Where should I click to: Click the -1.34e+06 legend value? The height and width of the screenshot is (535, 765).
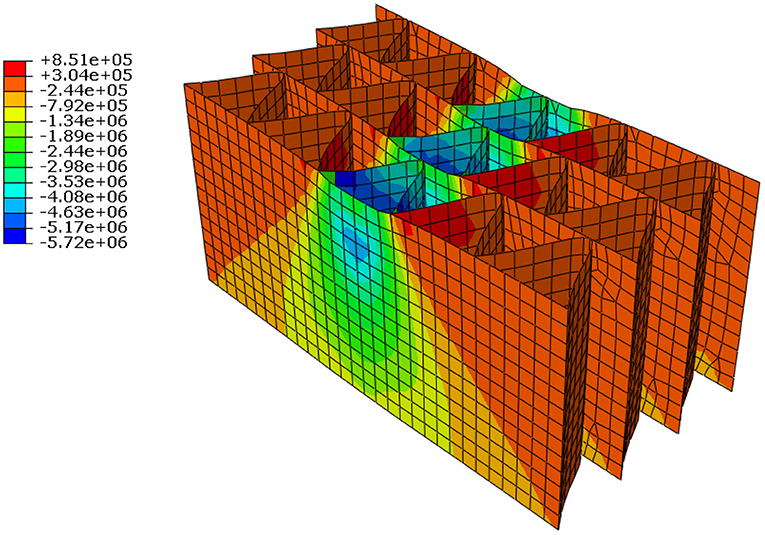click(x=84, y=120)
